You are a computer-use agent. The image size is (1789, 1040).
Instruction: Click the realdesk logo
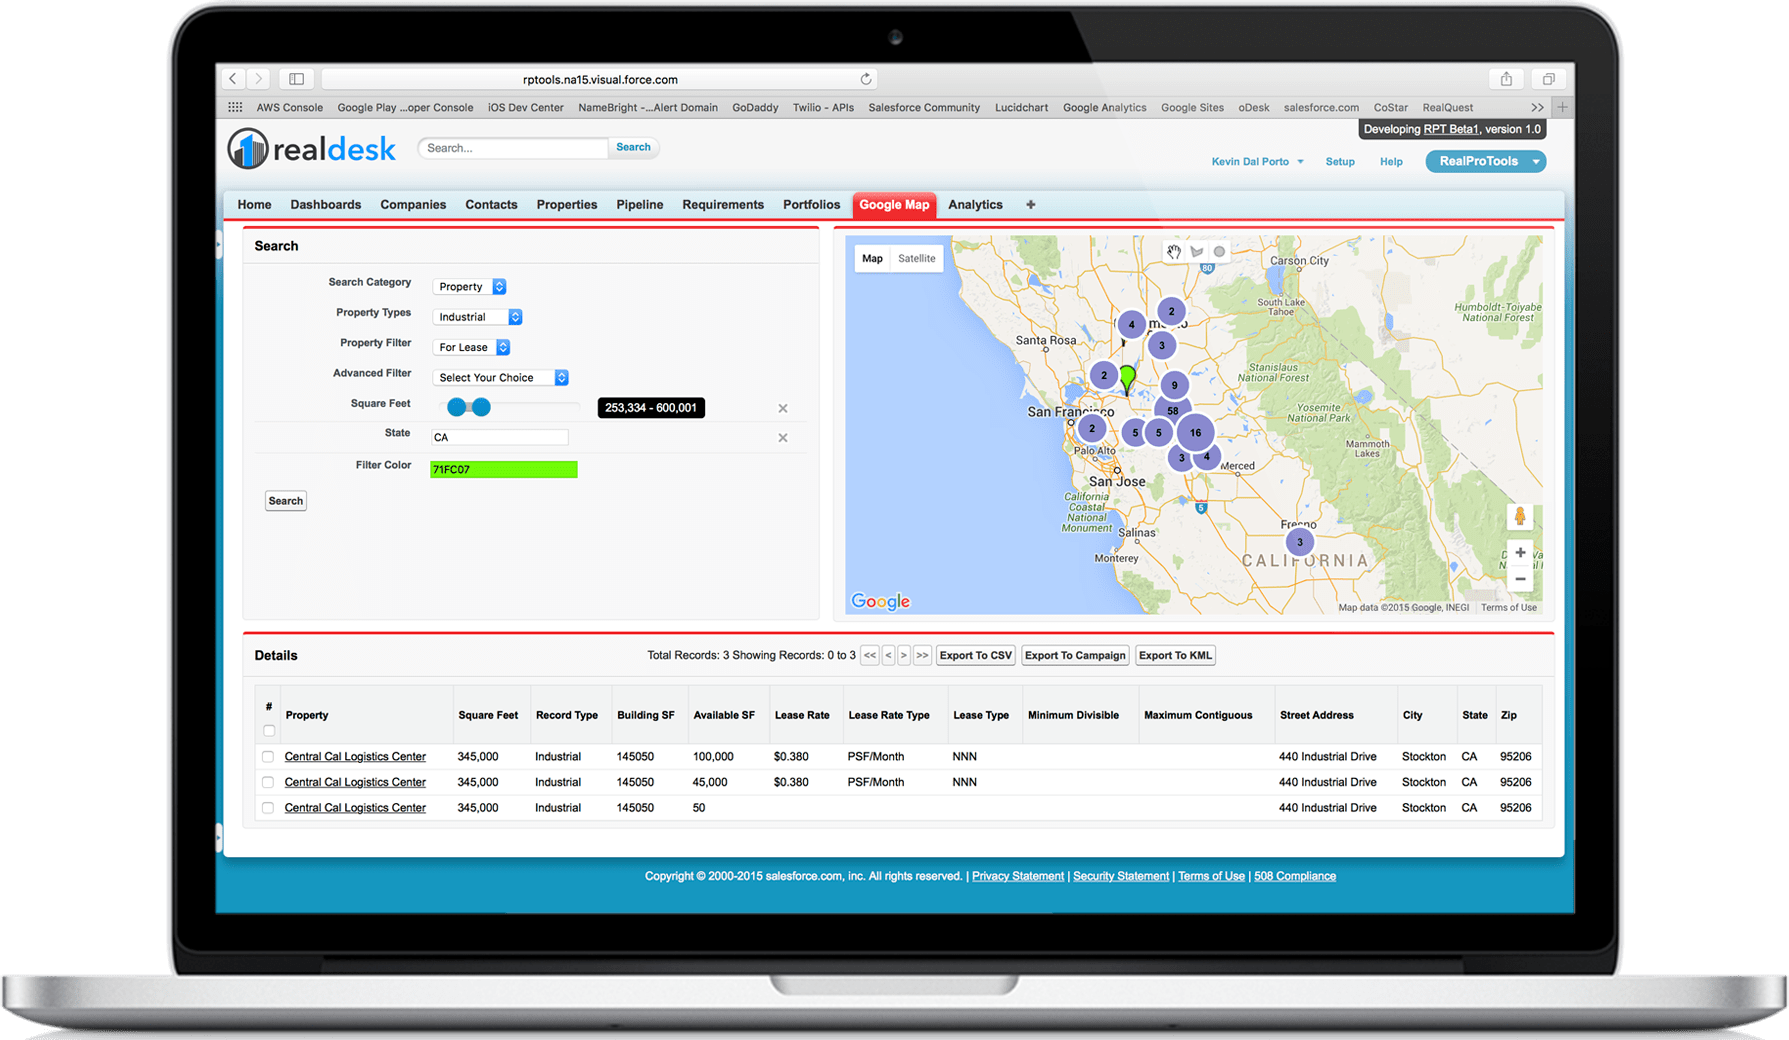[311, 148]
